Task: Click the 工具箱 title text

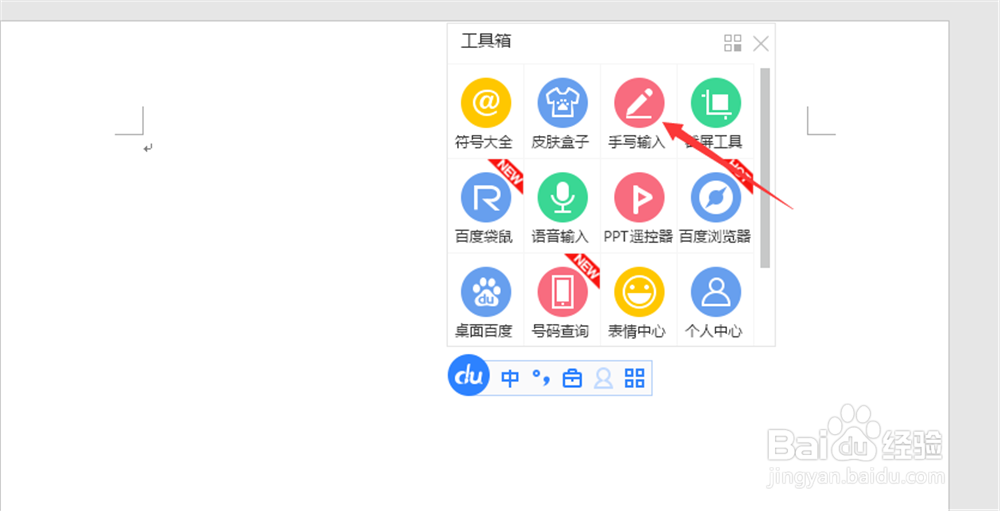Action: (486, 41)
